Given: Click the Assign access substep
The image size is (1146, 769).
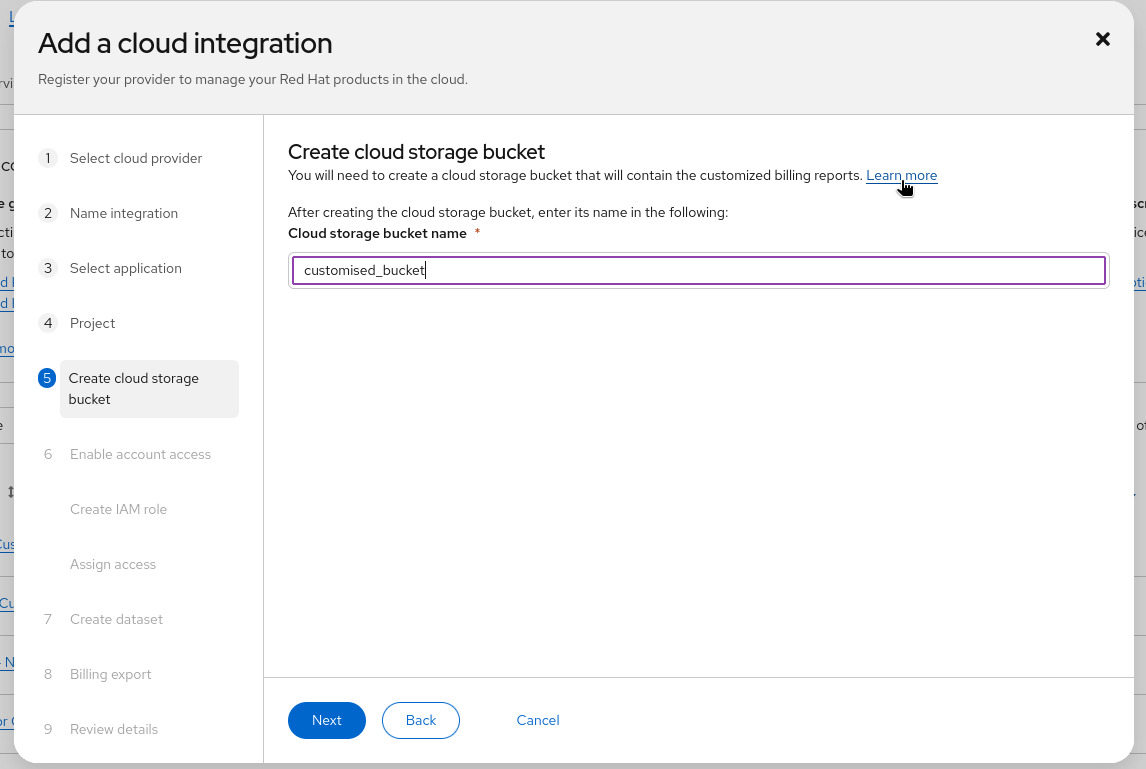Looking at the screenshot, I should tap(113, 564).
